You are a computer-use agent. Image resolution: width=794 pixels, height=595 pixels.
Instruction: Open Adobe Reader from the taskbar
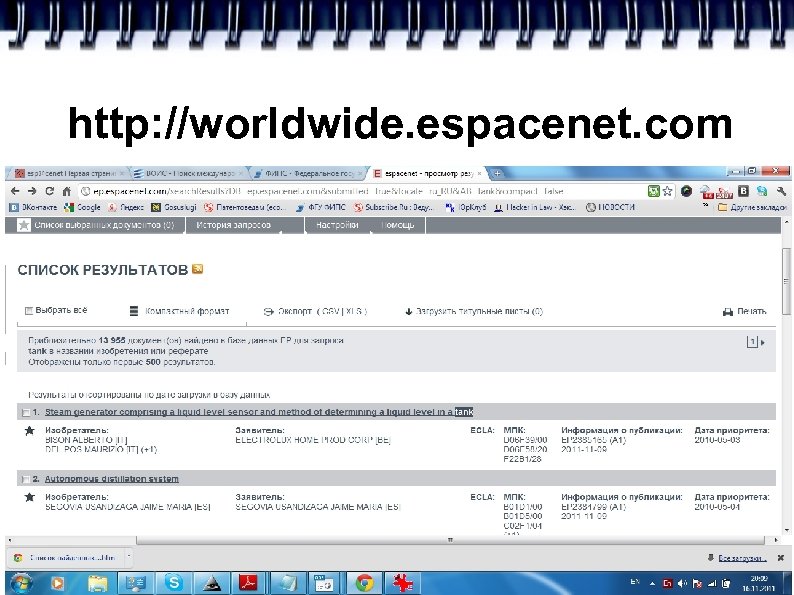coord(249,583)
